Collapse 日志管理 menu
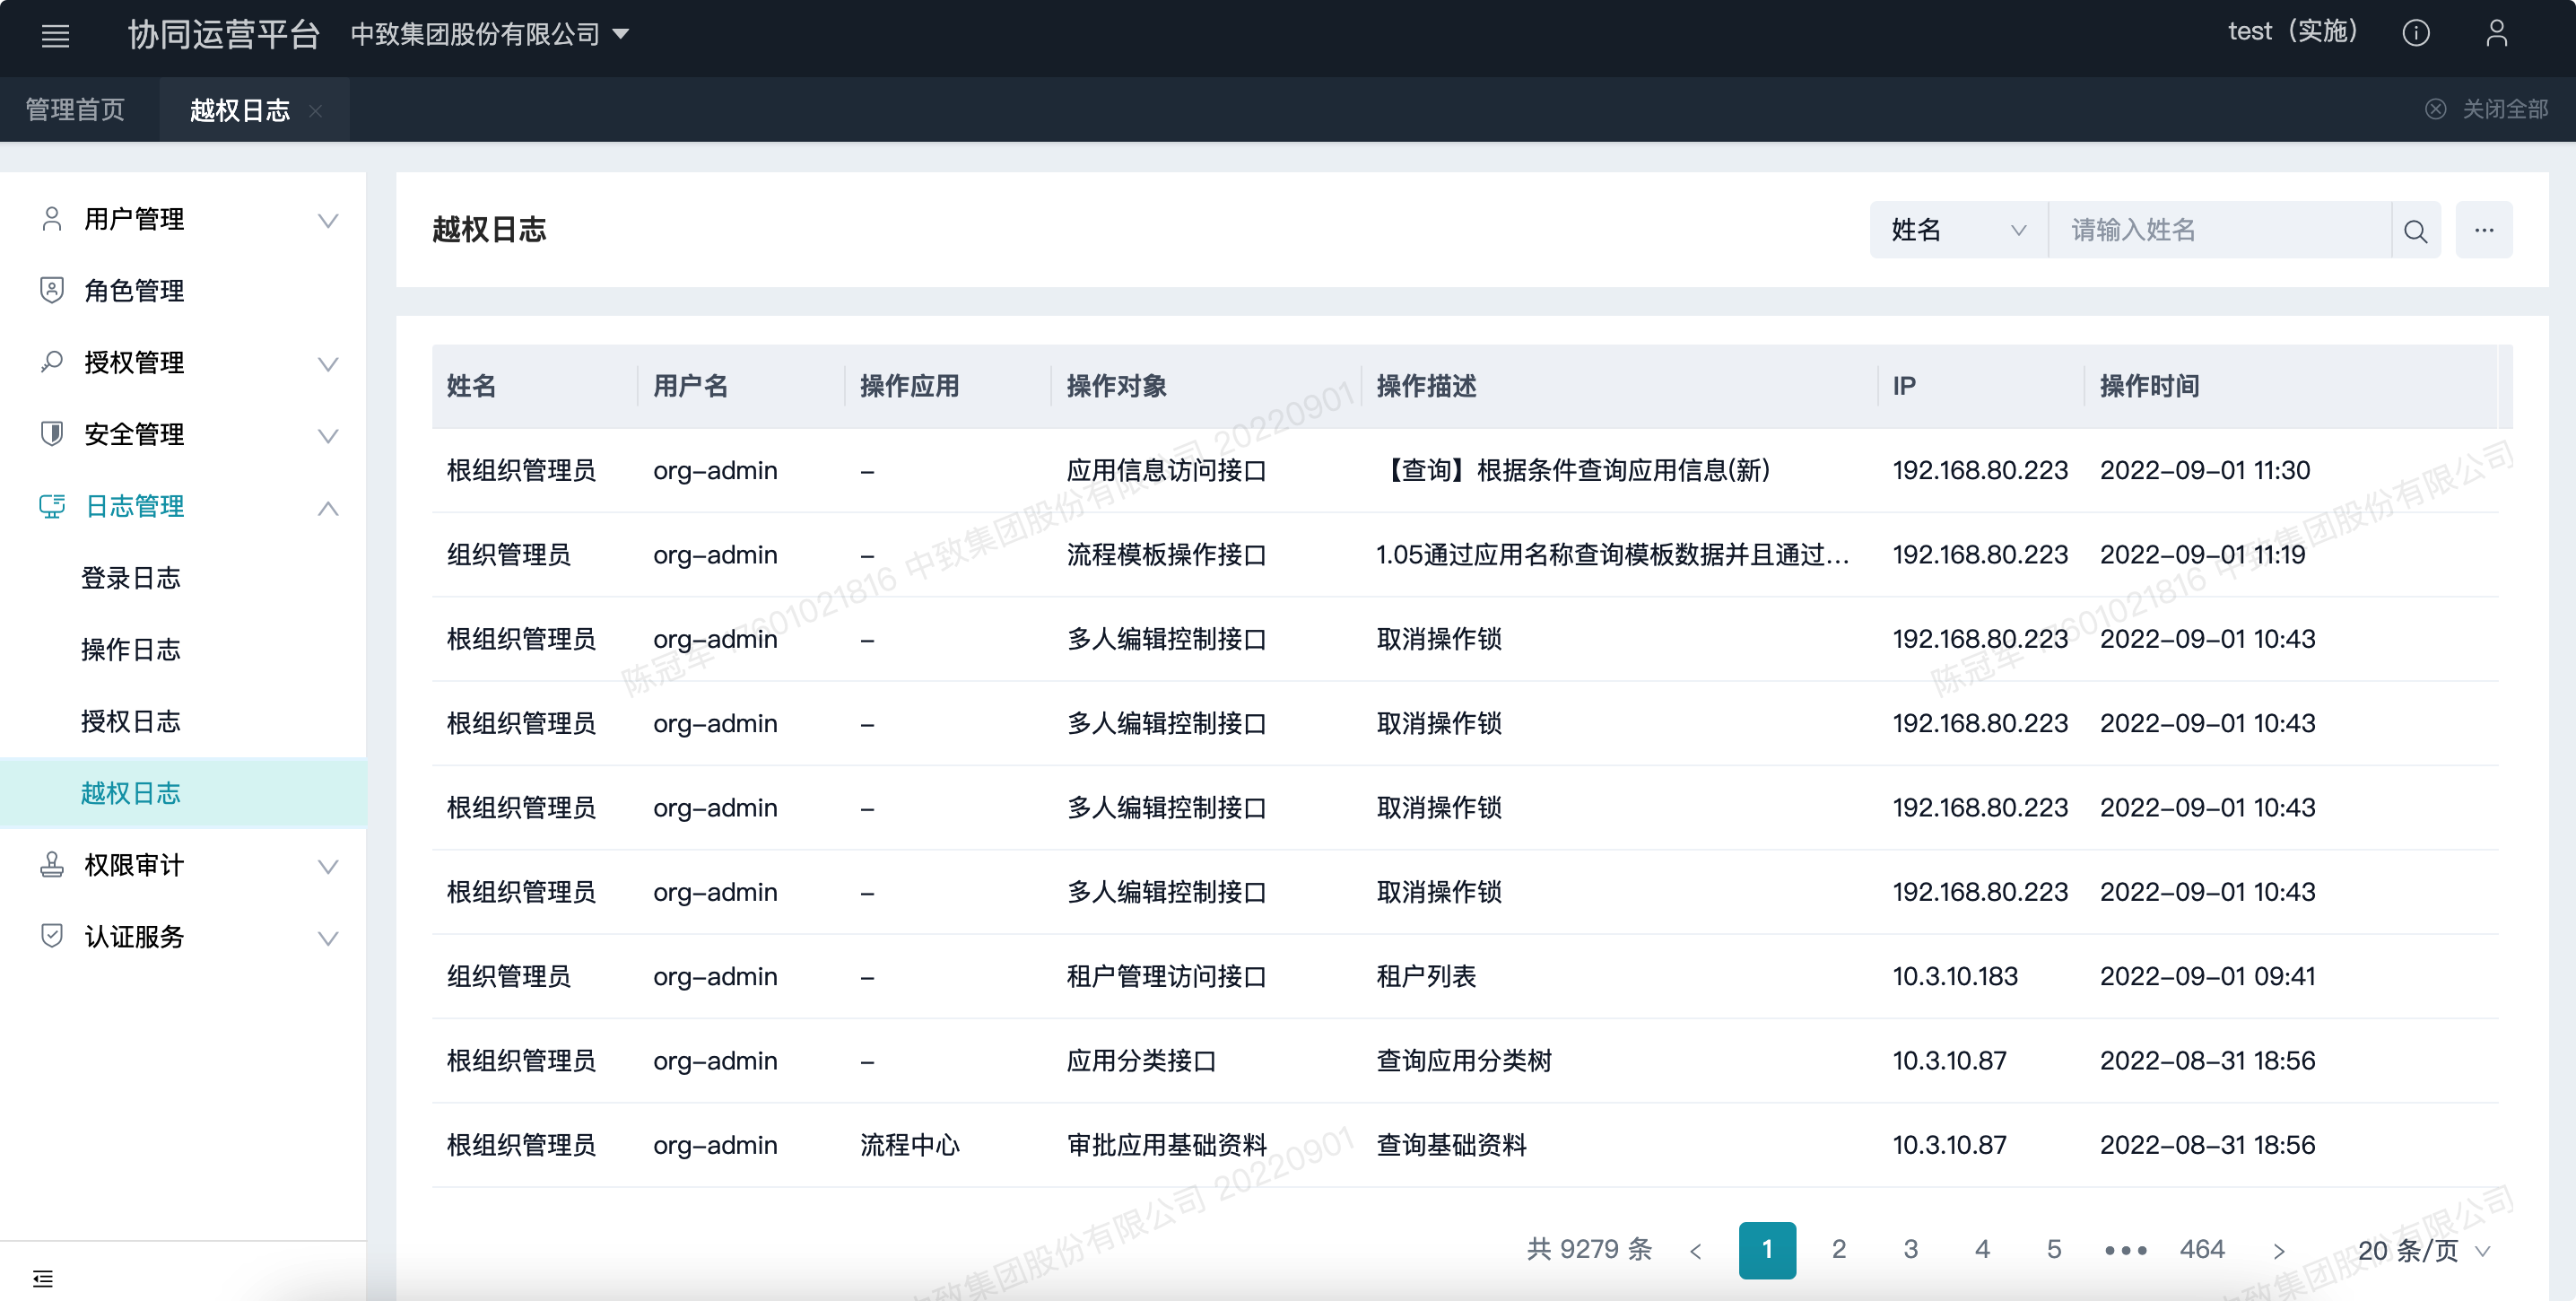Image resolution: width=2576 pixels, height=1301 pixels. point(184,507)
